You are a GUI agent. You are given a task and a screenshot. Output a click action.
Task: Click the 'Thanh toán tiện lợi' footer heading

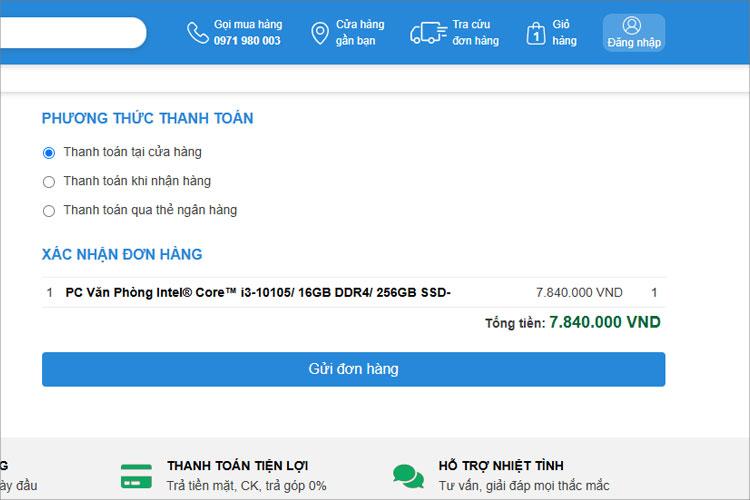pyautogui.click(x=237, y=466)
